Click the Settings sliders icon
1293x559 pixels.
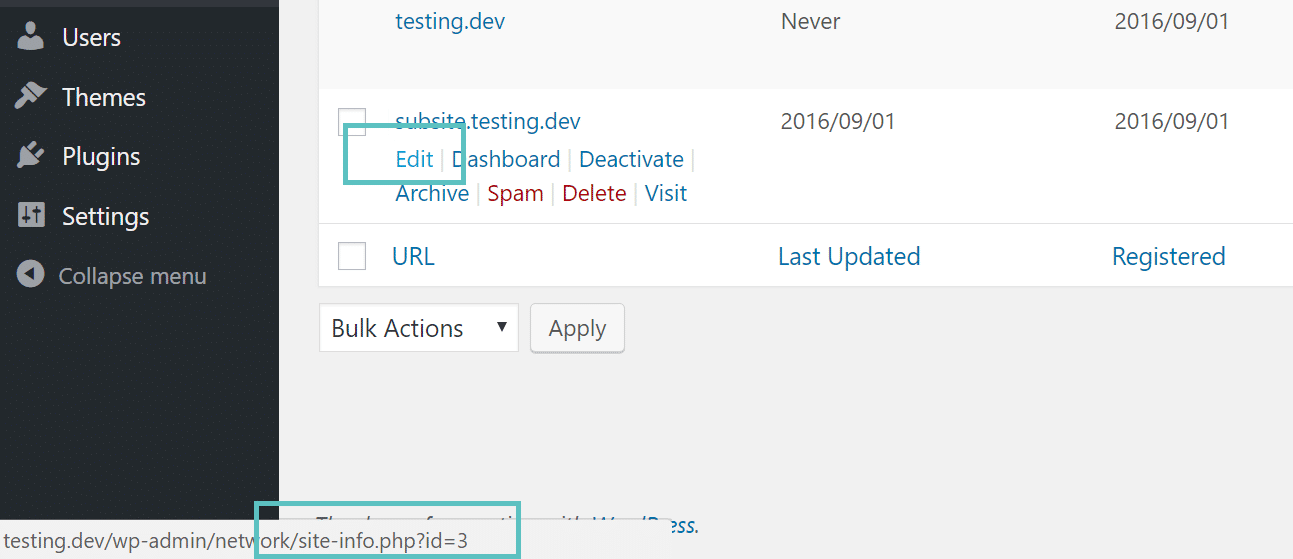tap(31, 216)
